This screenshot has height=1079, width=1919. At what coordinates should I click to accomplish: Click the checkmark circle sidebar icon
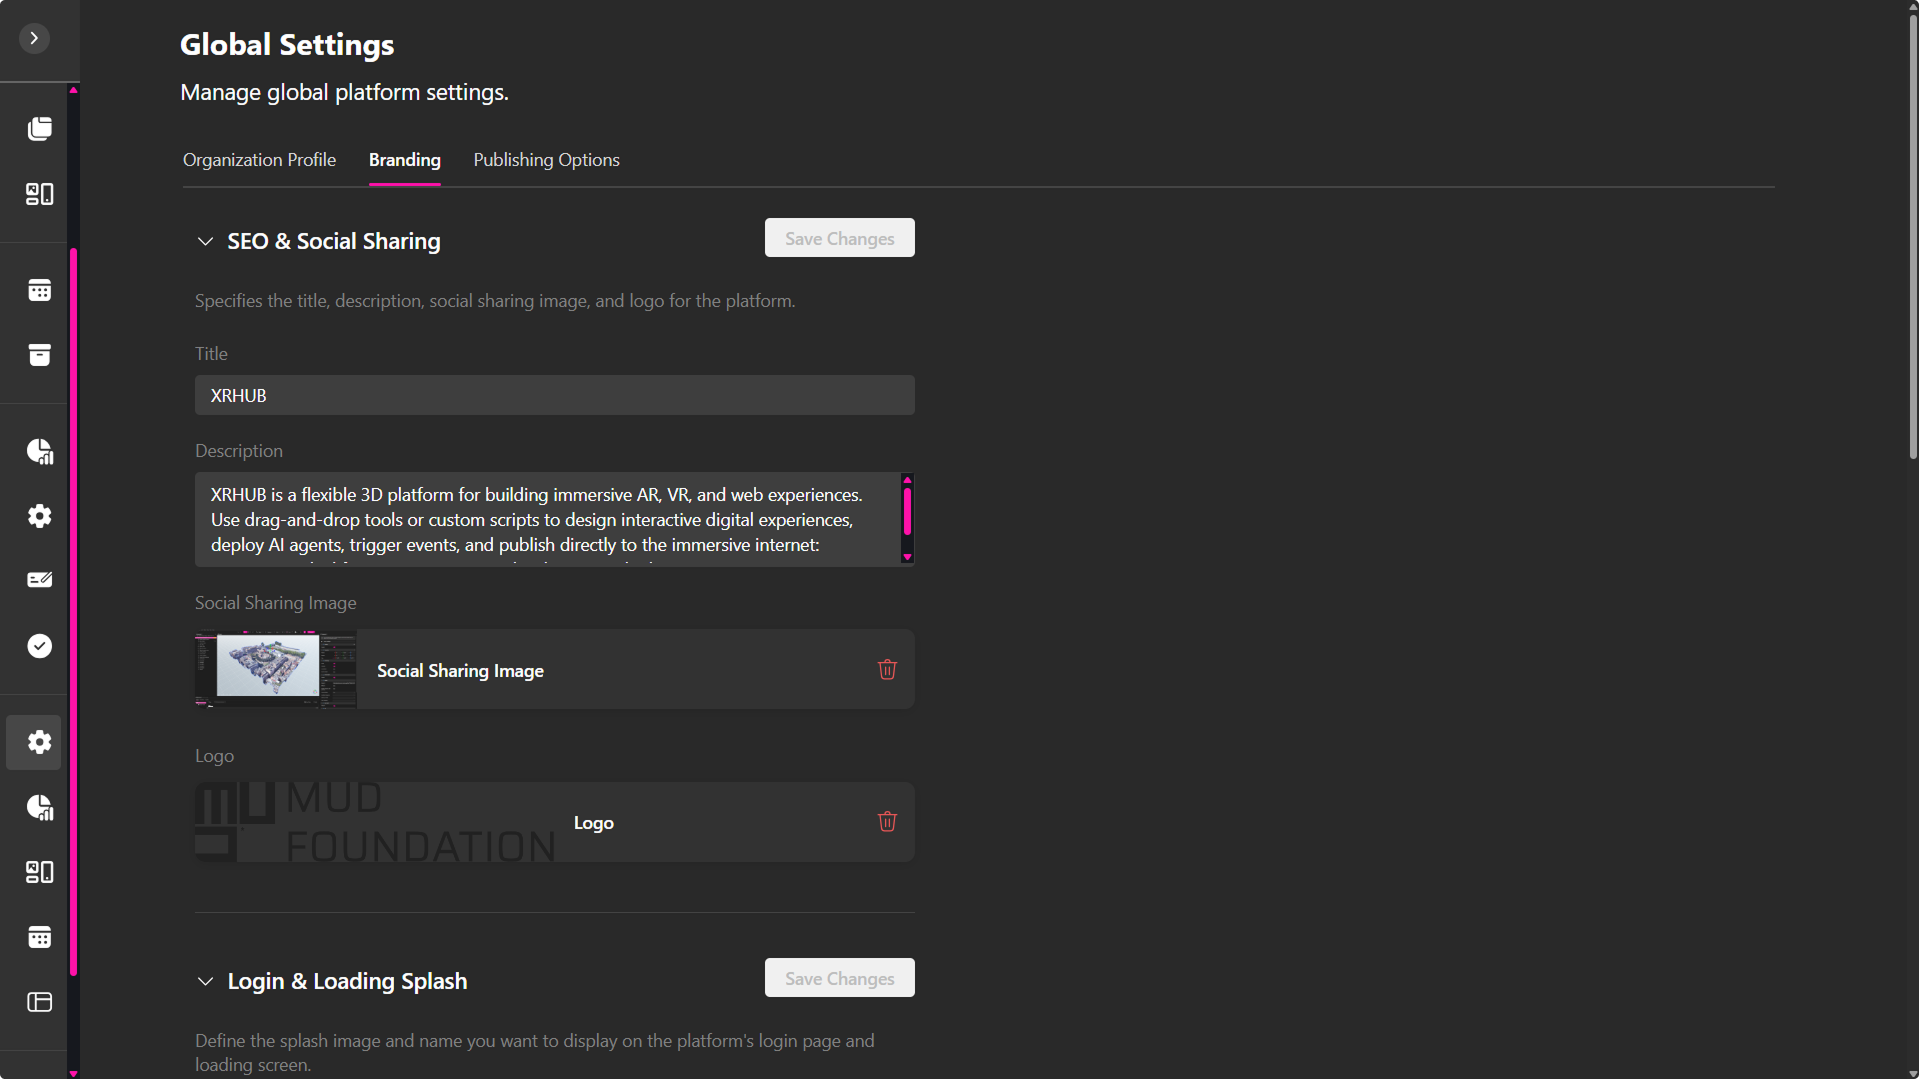pyautogui.click(x=39, y=646)
